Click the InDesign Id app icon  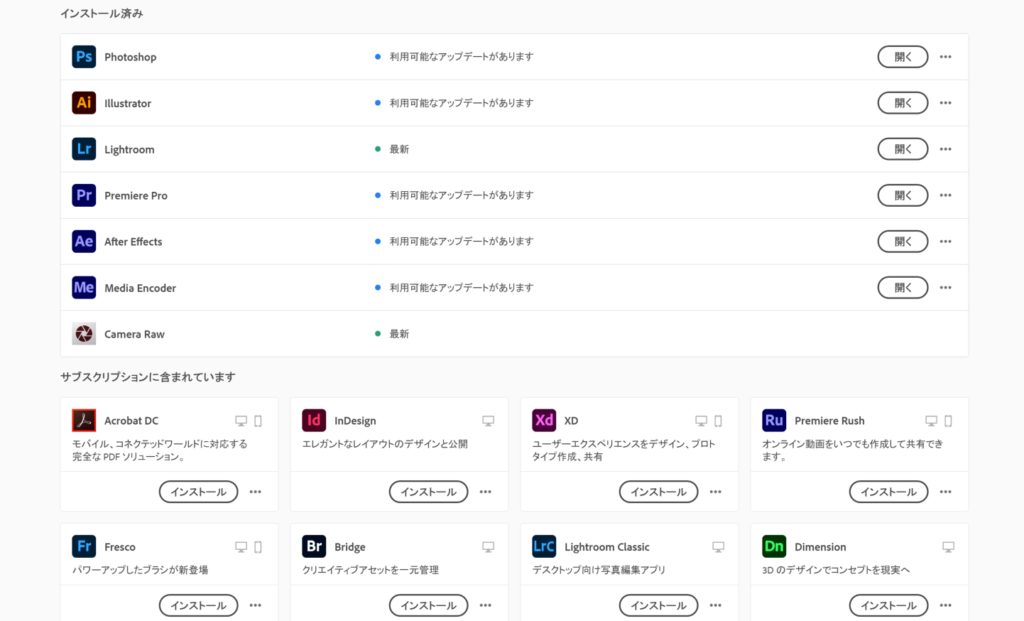314,421
